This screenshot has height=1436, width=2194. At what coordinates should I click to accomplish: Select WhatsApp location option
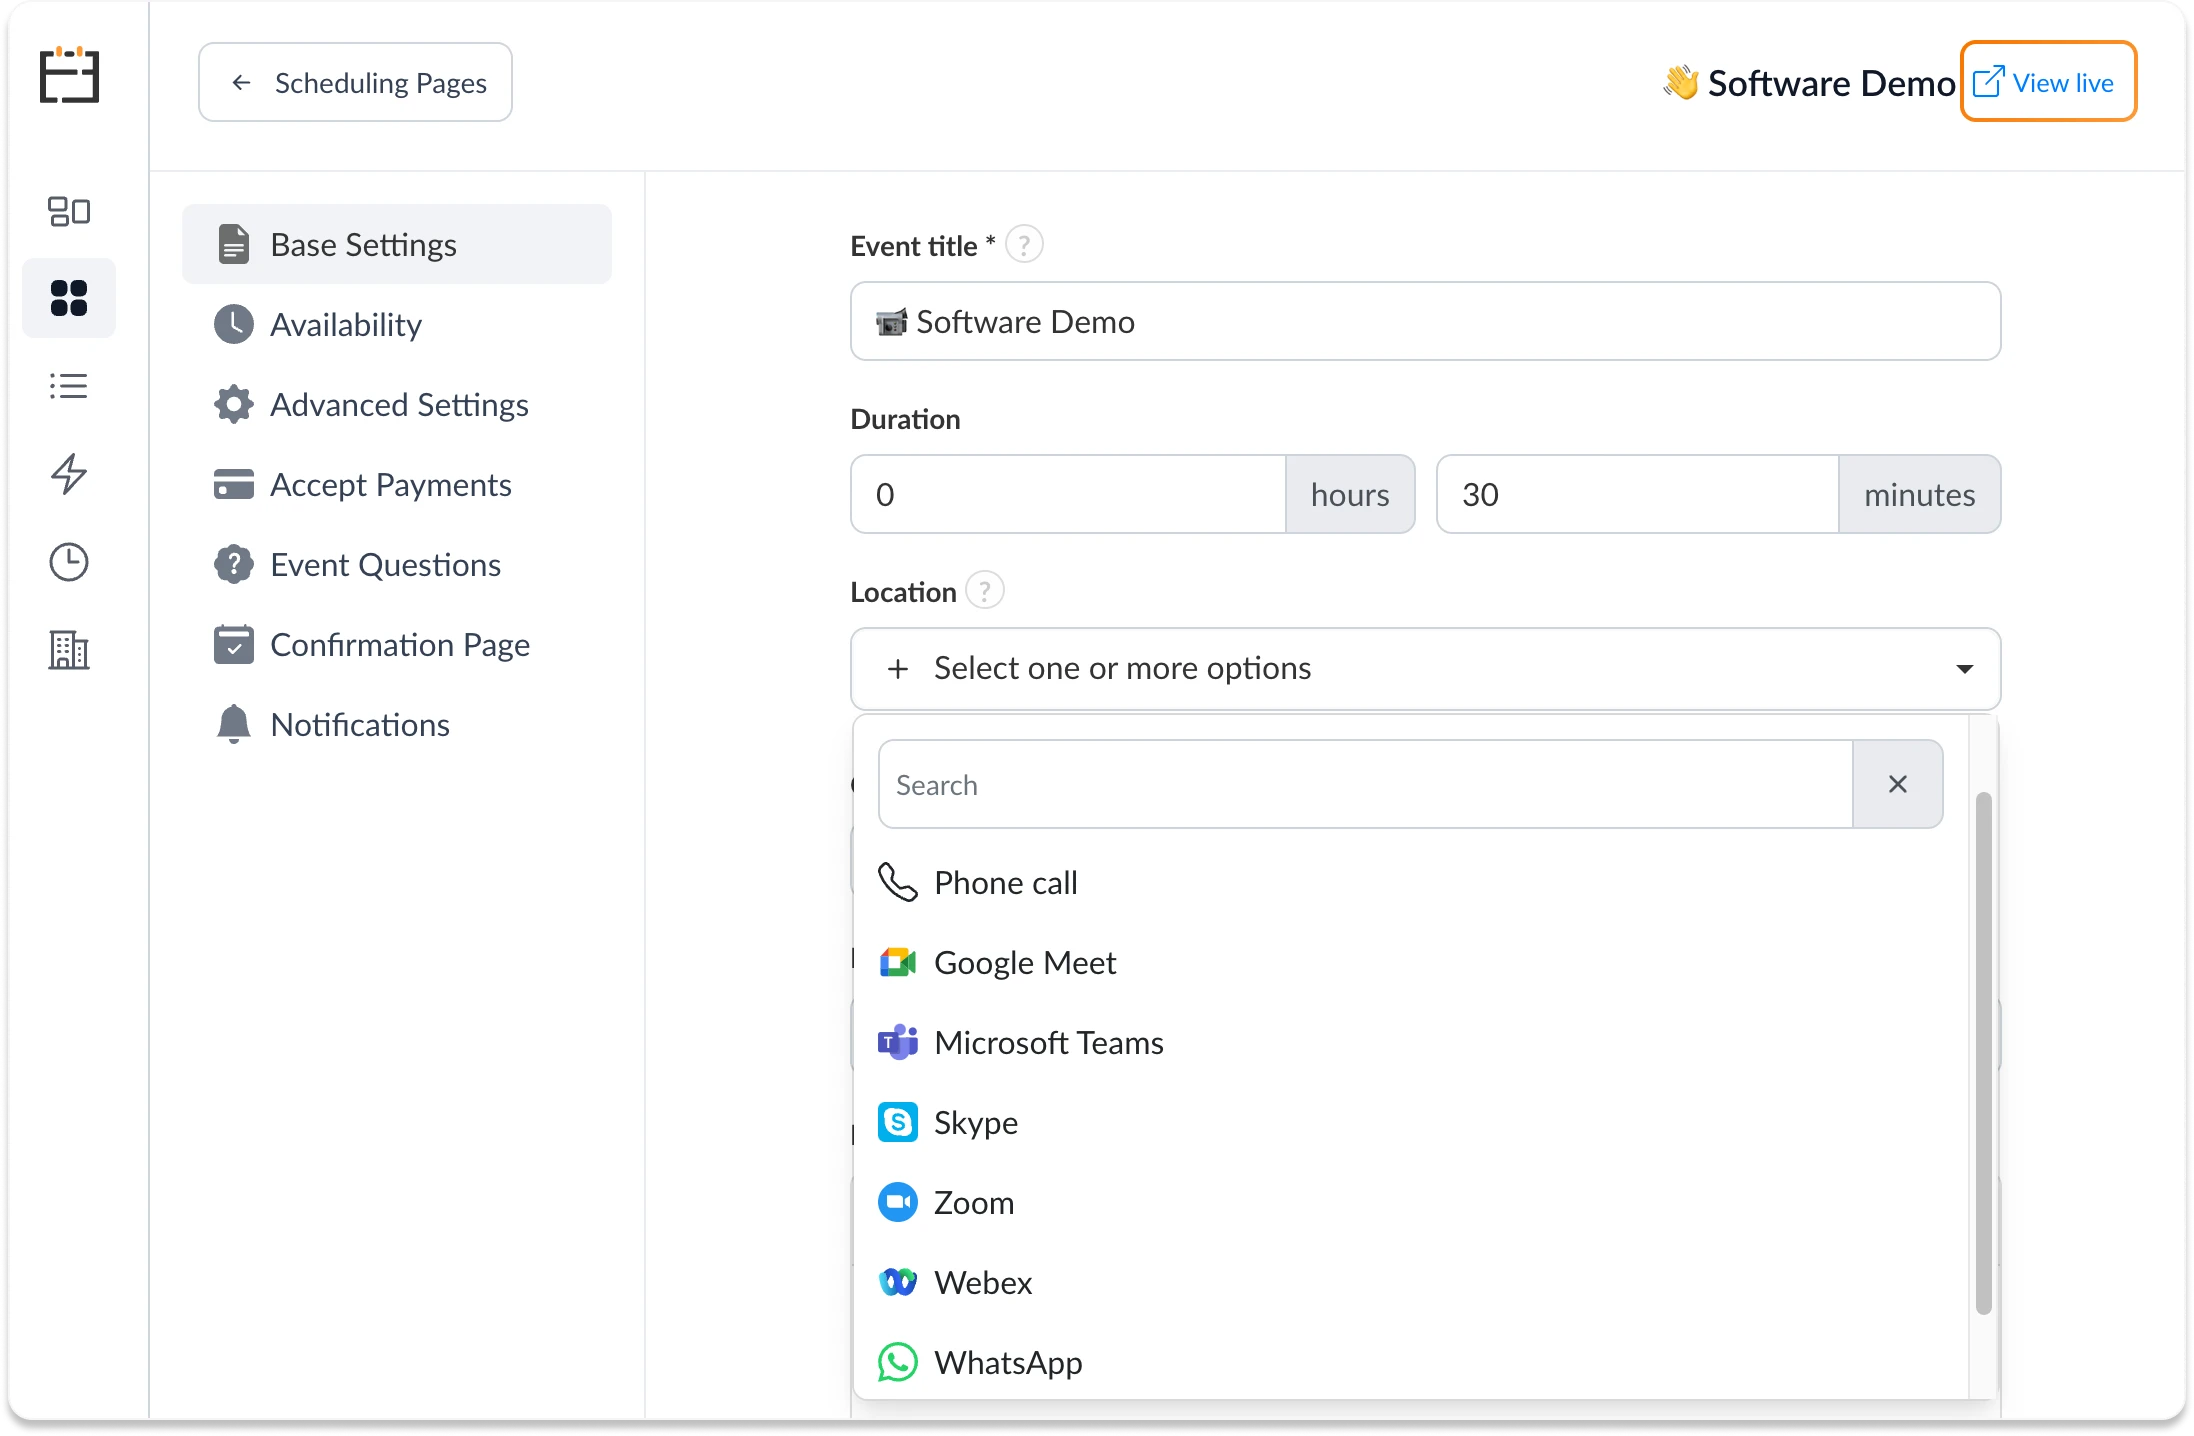(x=1008, y=1362)
